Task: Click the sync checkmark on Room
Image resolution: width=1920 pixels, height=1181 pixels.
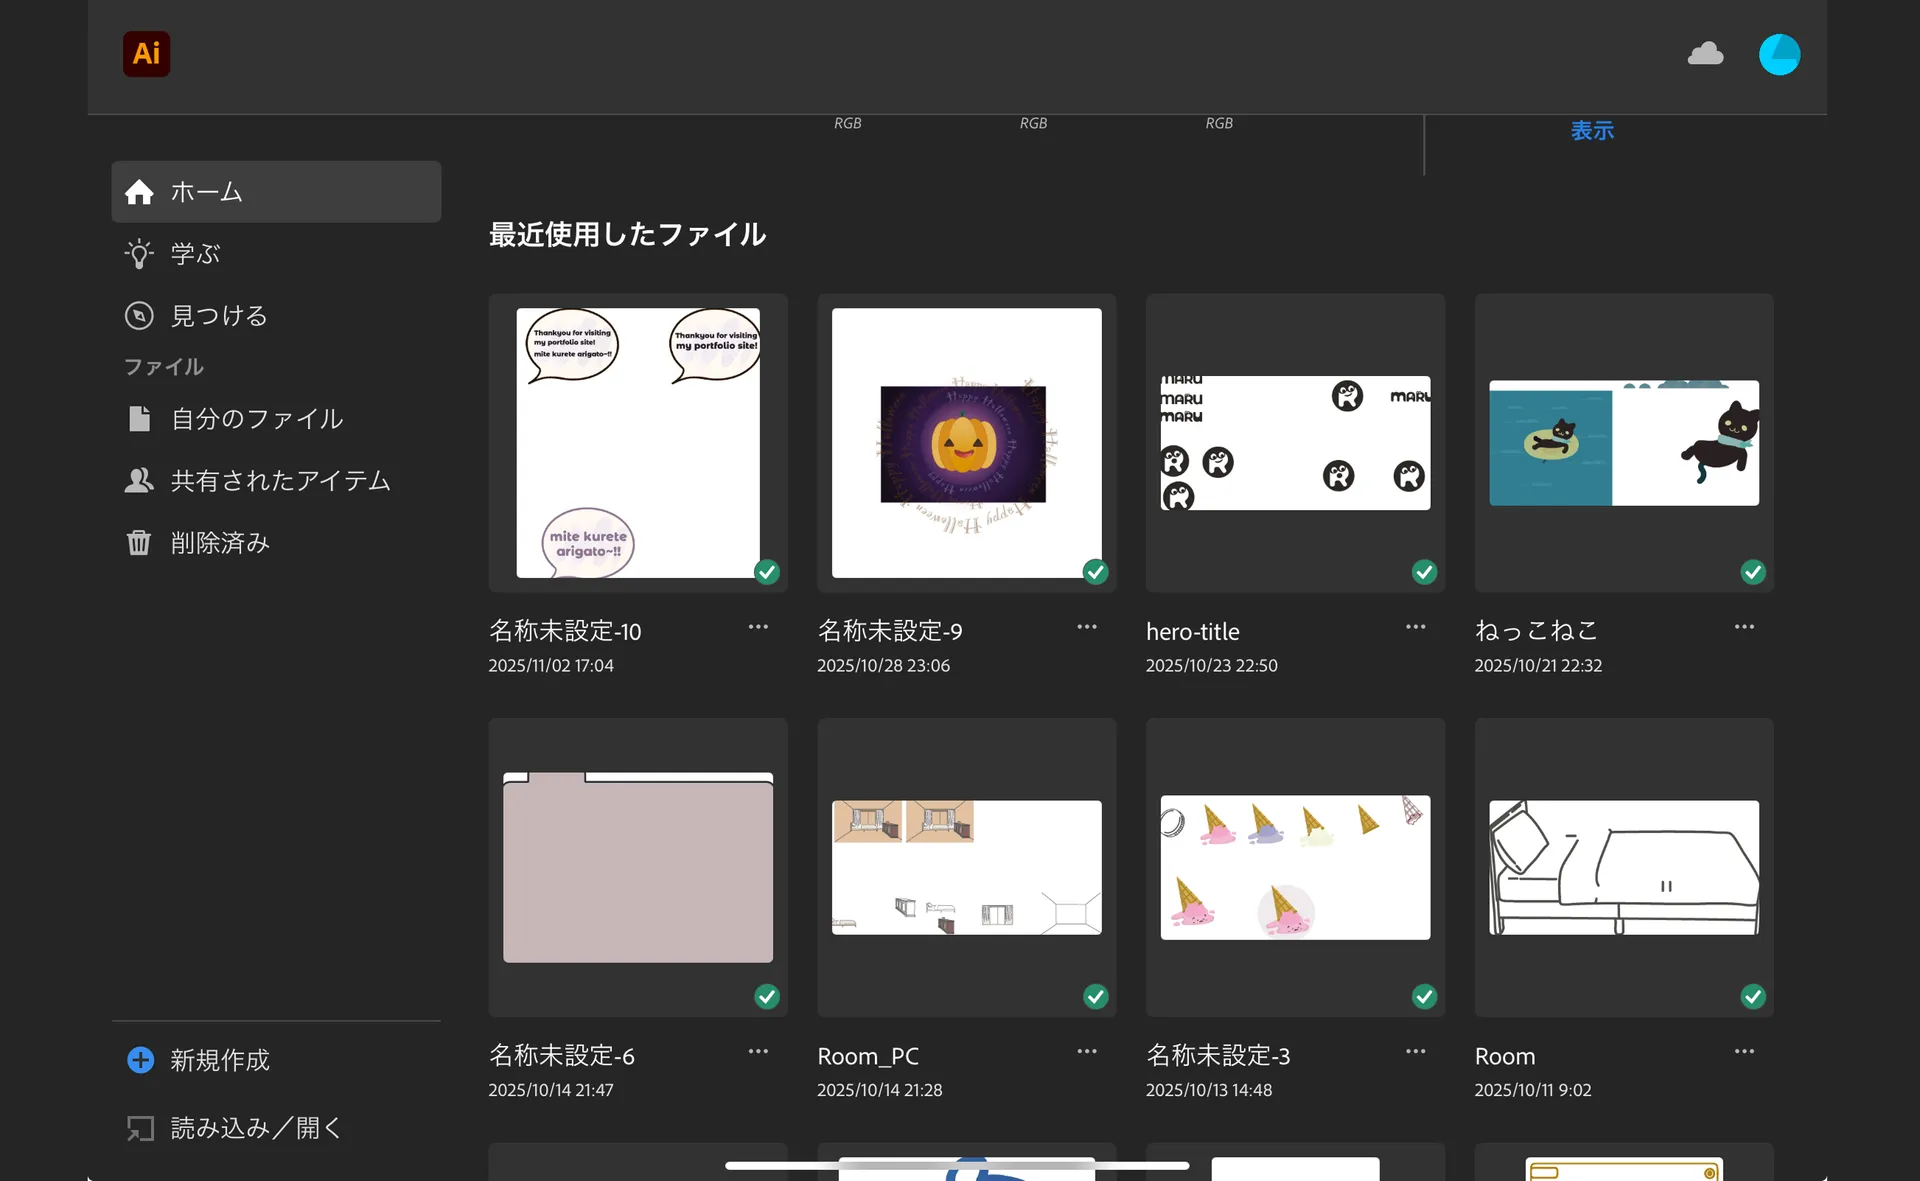Action: click(x=1752, y=996)
